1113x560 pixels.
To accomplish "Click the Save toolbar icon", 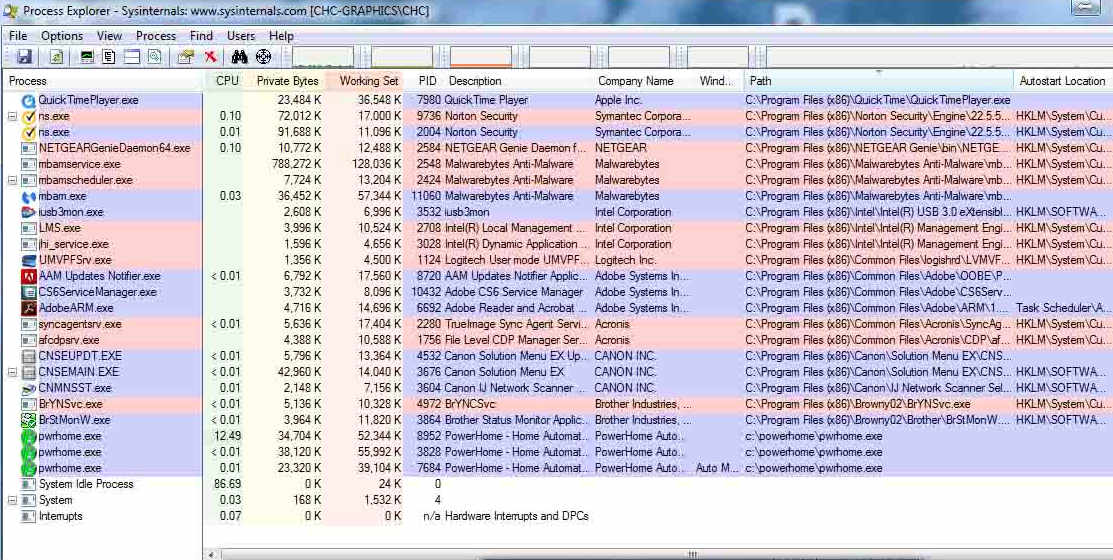I will 24,57.
